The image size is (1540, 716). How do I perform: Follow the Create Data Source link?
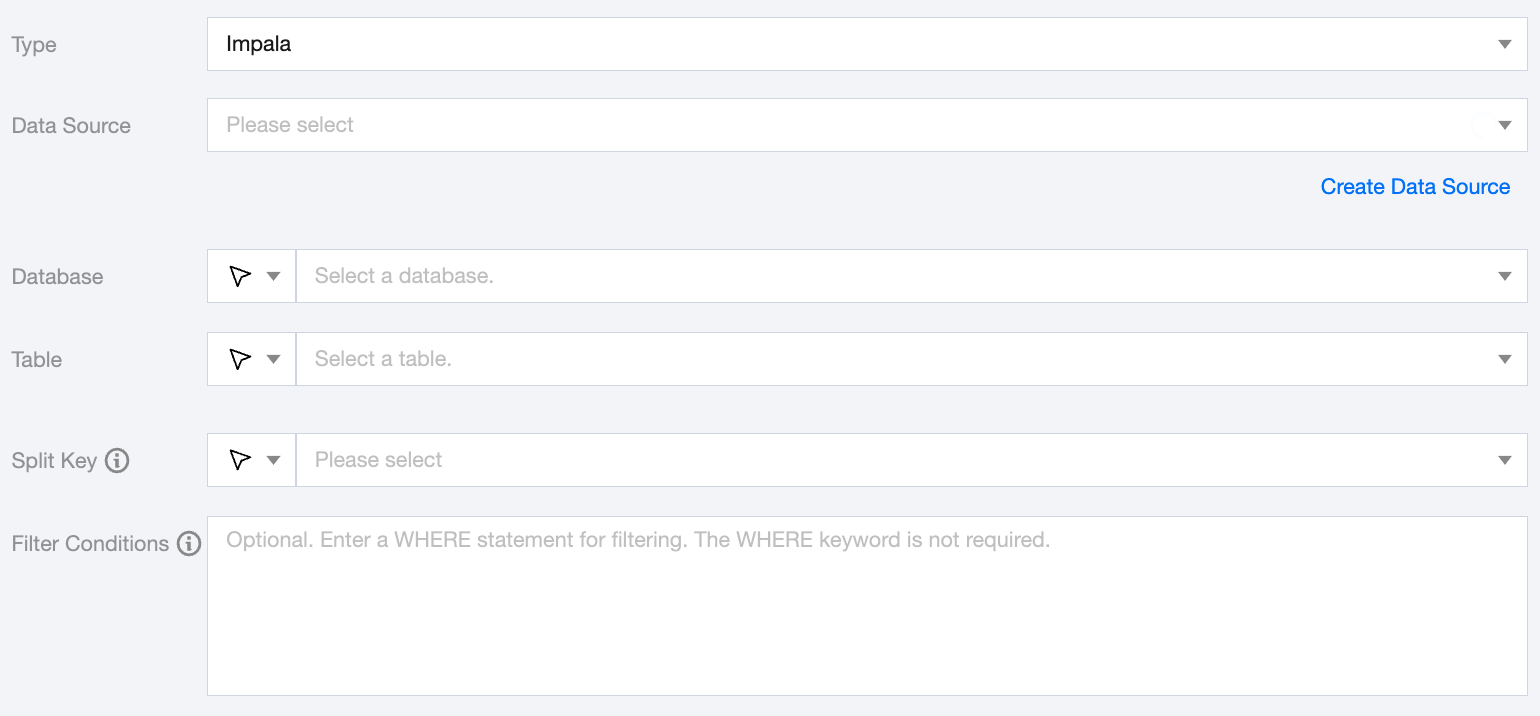pyautogui.click(x=1415, y=187)
